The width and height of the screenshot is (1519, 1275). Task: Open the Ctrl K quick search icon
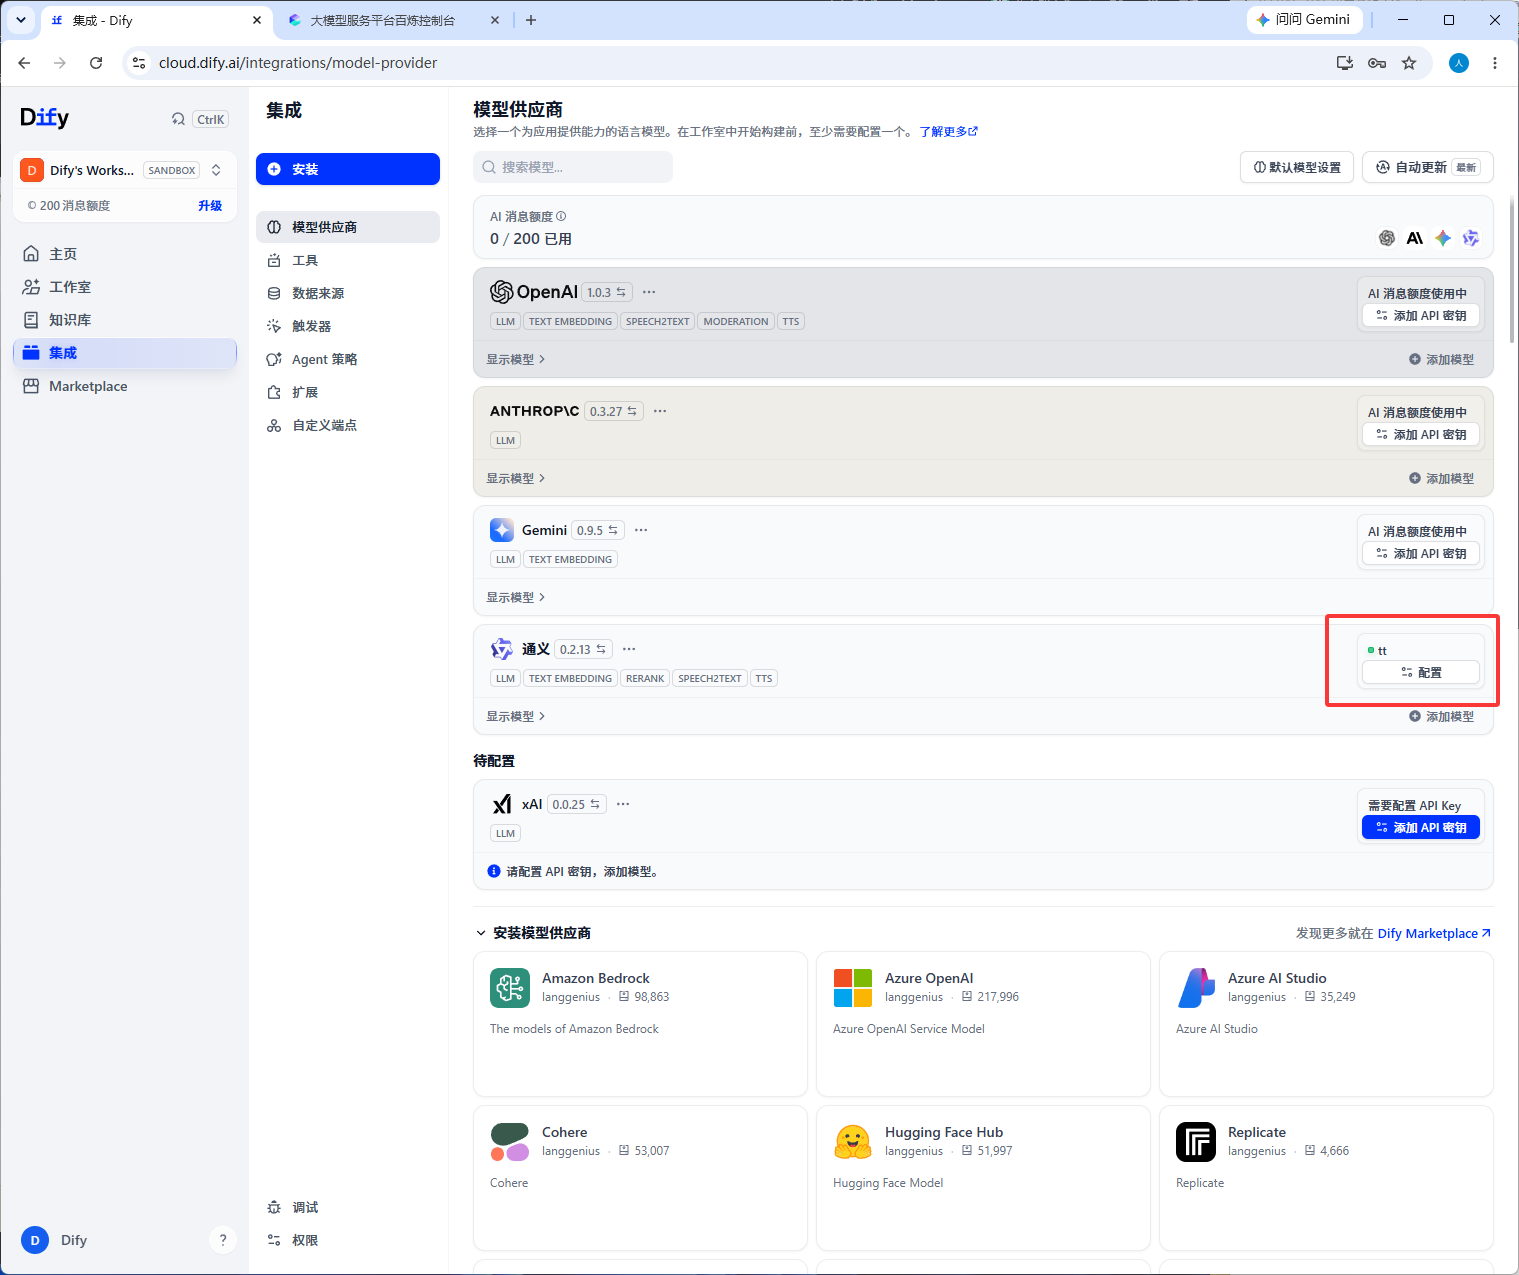click(178, 119)
